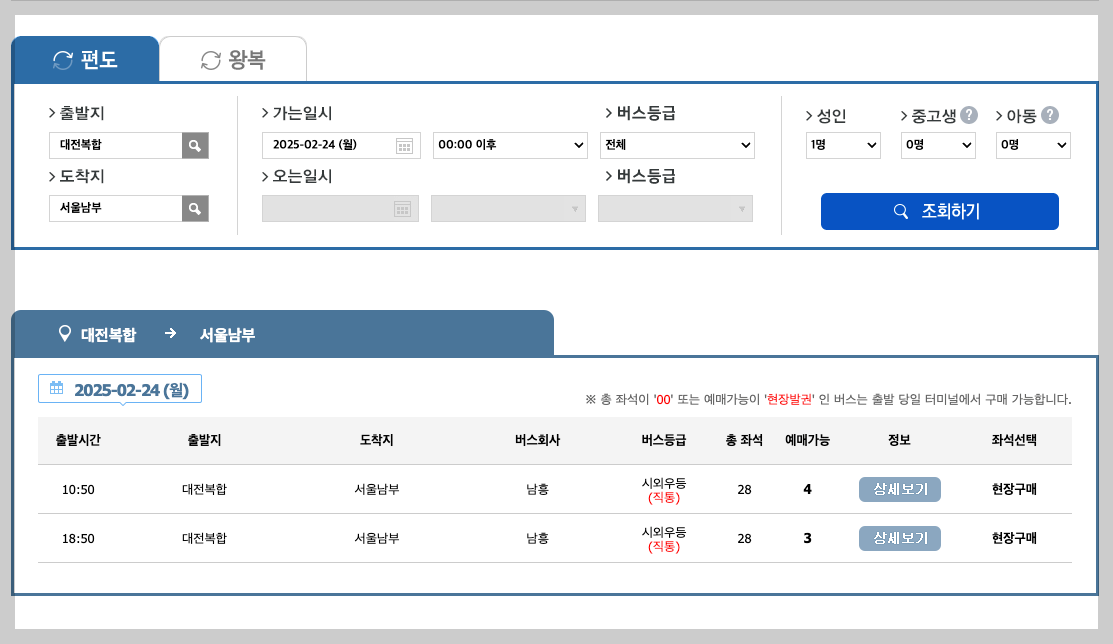Screen dimensions: 1113x644
Task: Click 상세보기 for the 18:50 bus
Action: [899, 538]
